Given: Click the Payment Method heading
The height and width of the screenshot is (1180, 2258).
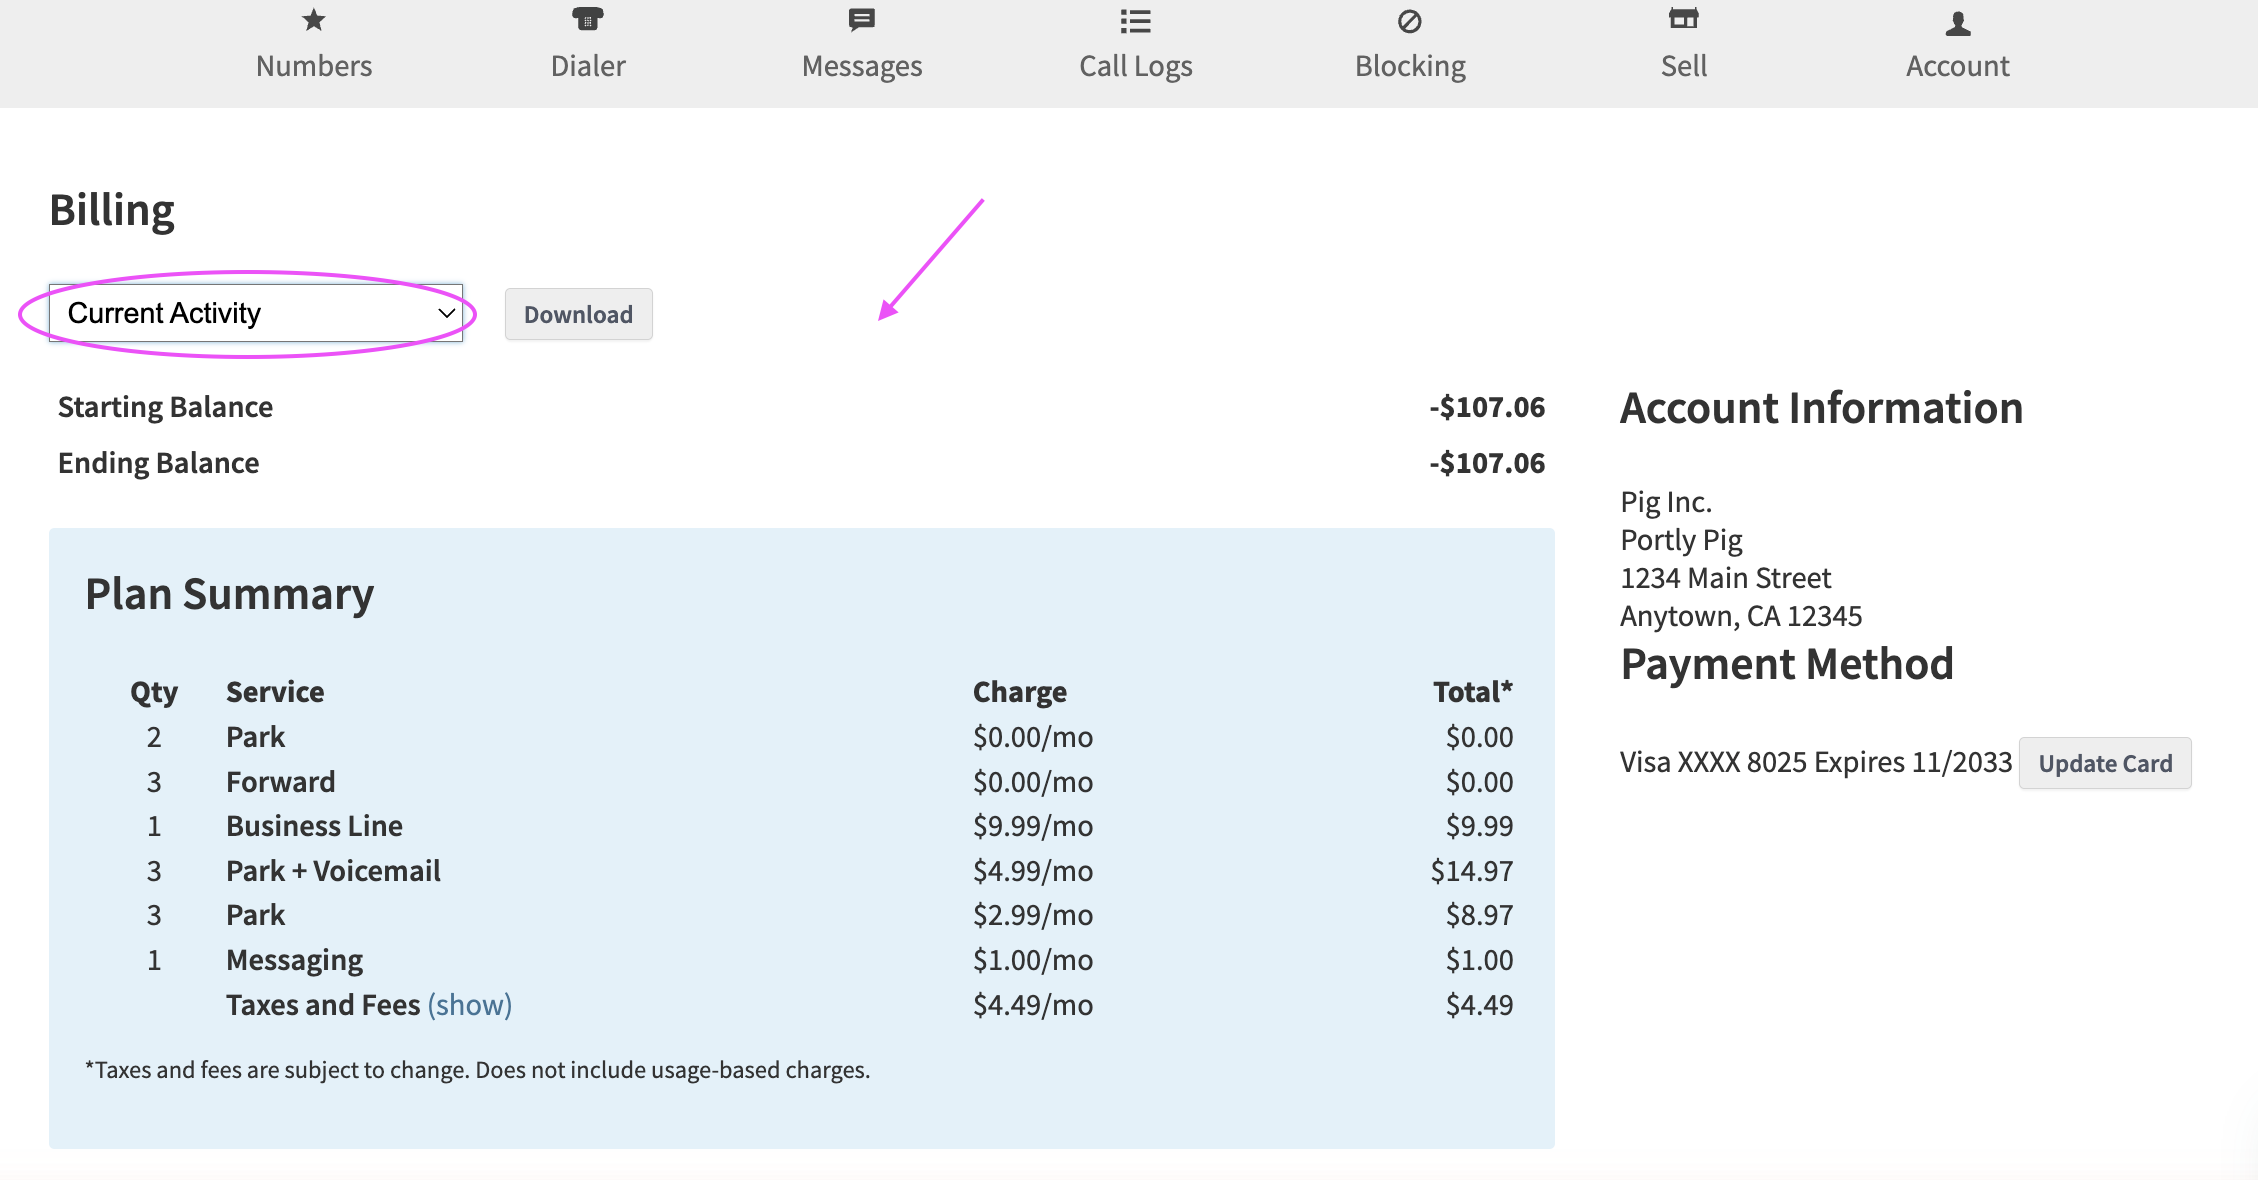Looking at the screenshot, I should (x=1787, y=664).
